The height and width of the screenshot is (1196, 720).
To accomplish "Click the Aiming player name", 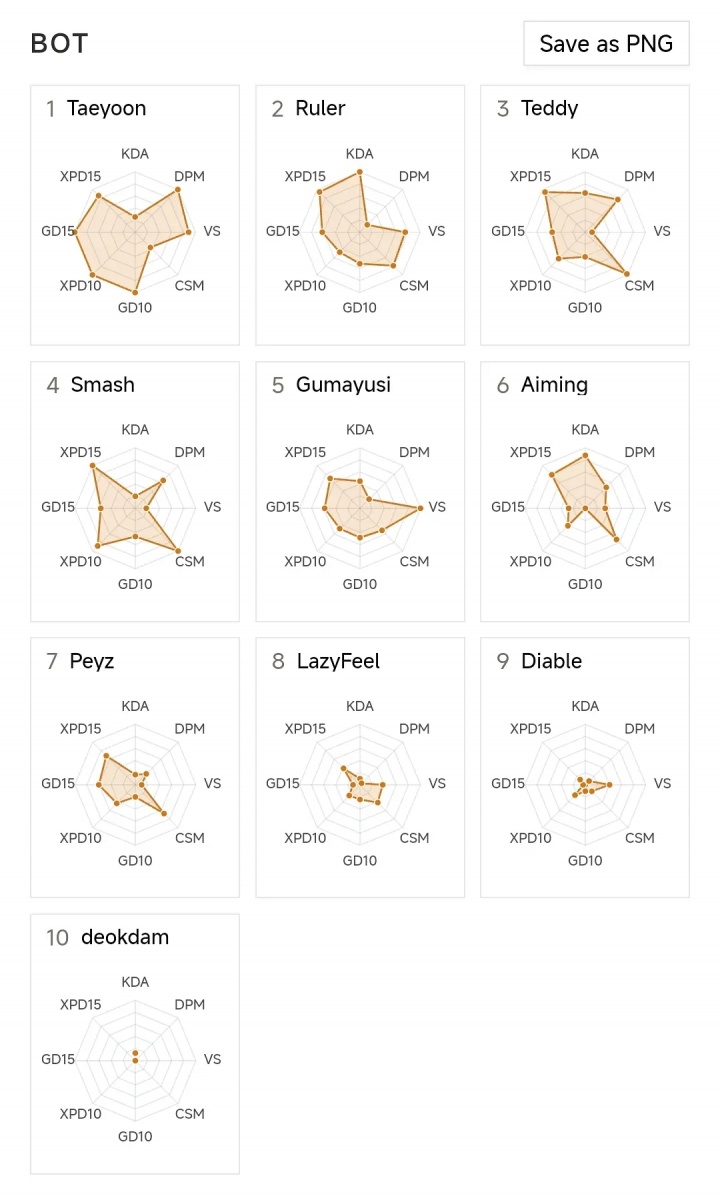I will click(554, 385).
